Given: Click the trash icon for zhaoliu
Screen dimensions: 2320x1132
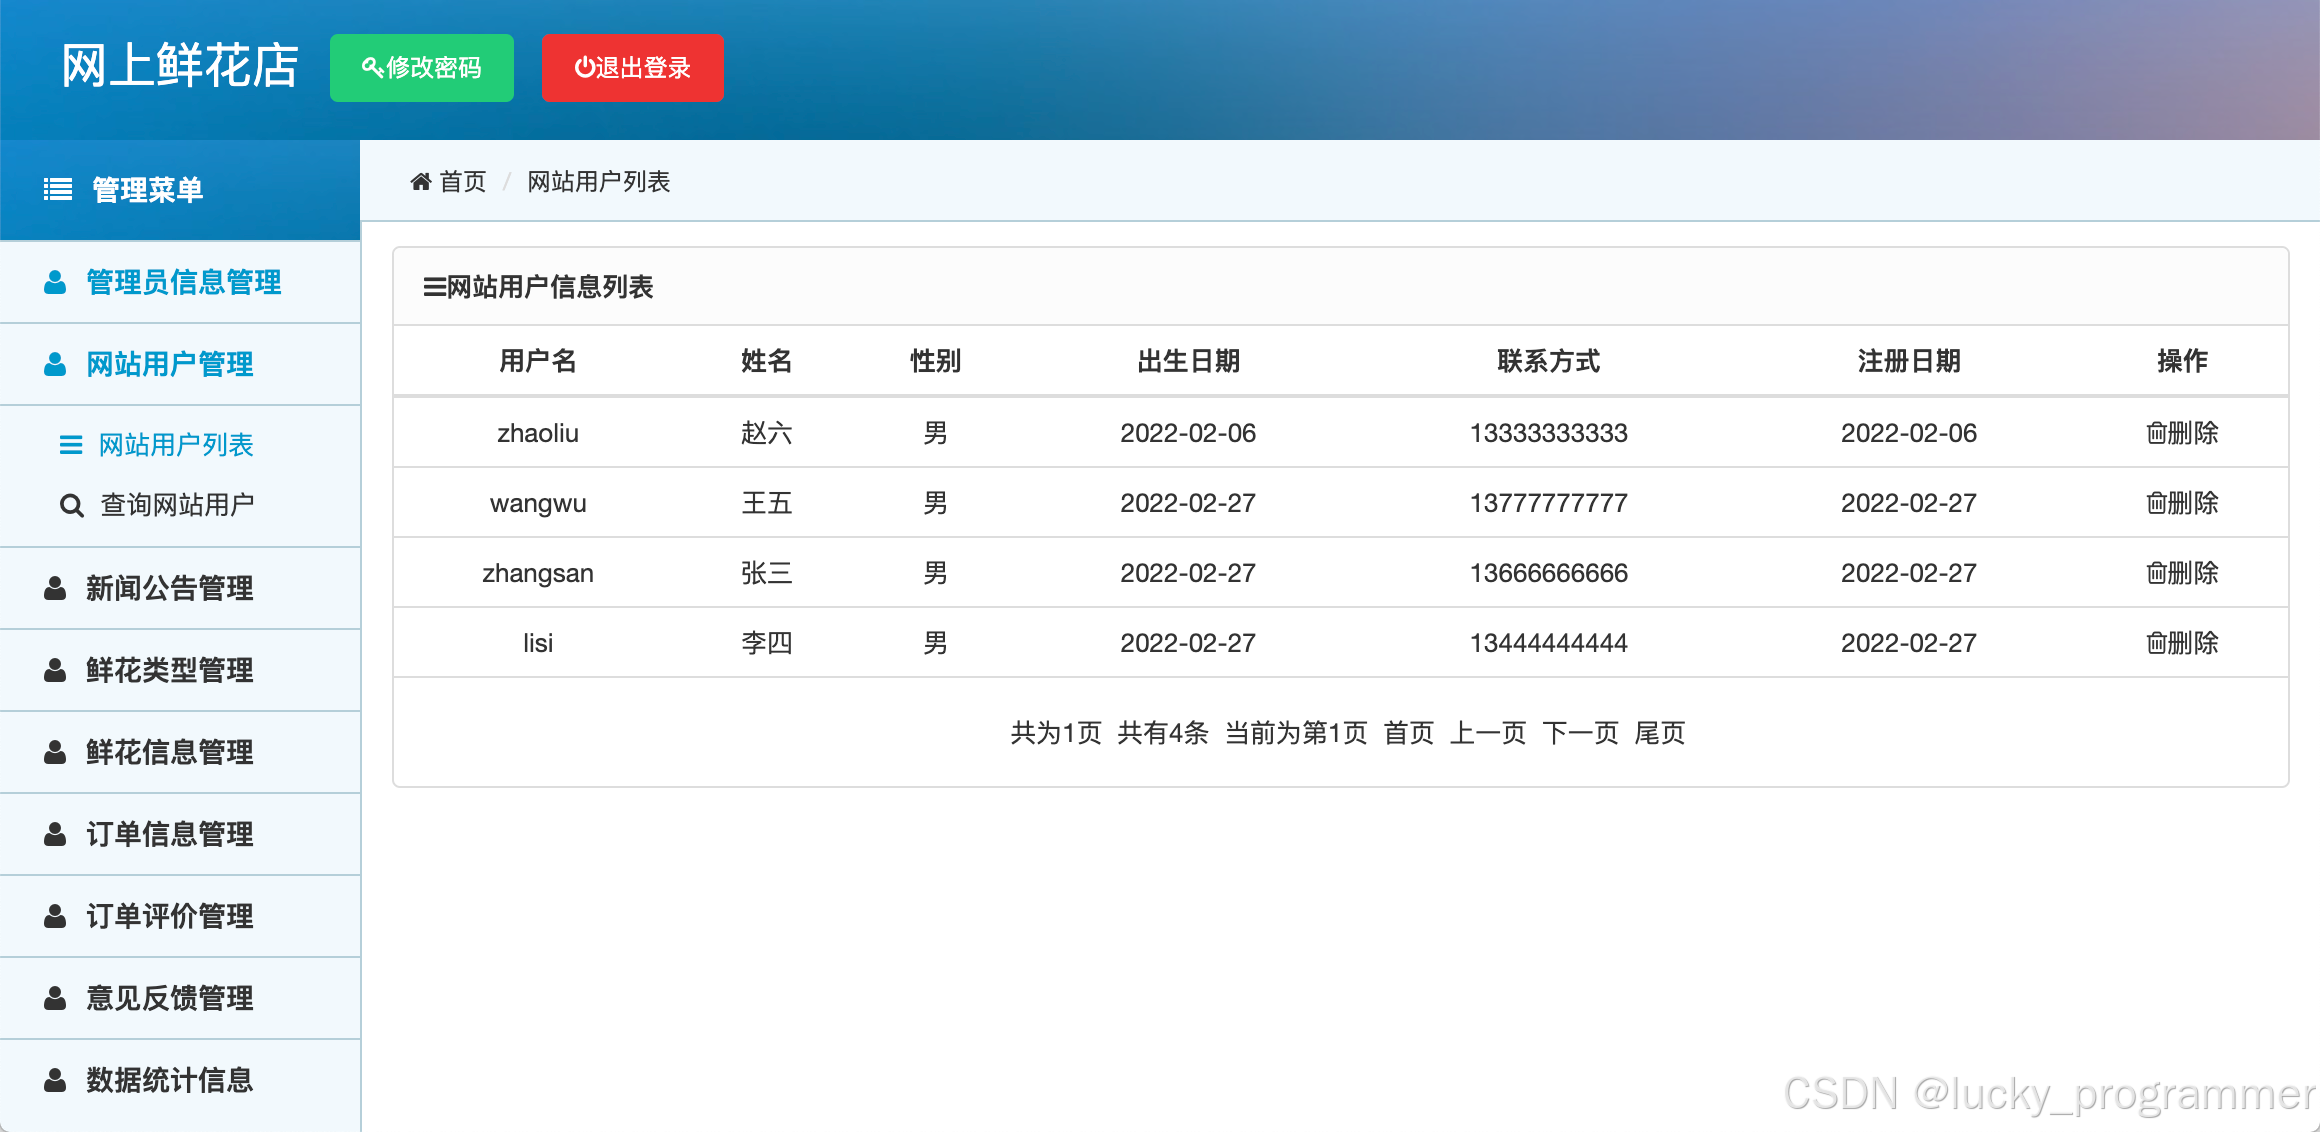Looking at the screenshot, I should pos(2156,433).
